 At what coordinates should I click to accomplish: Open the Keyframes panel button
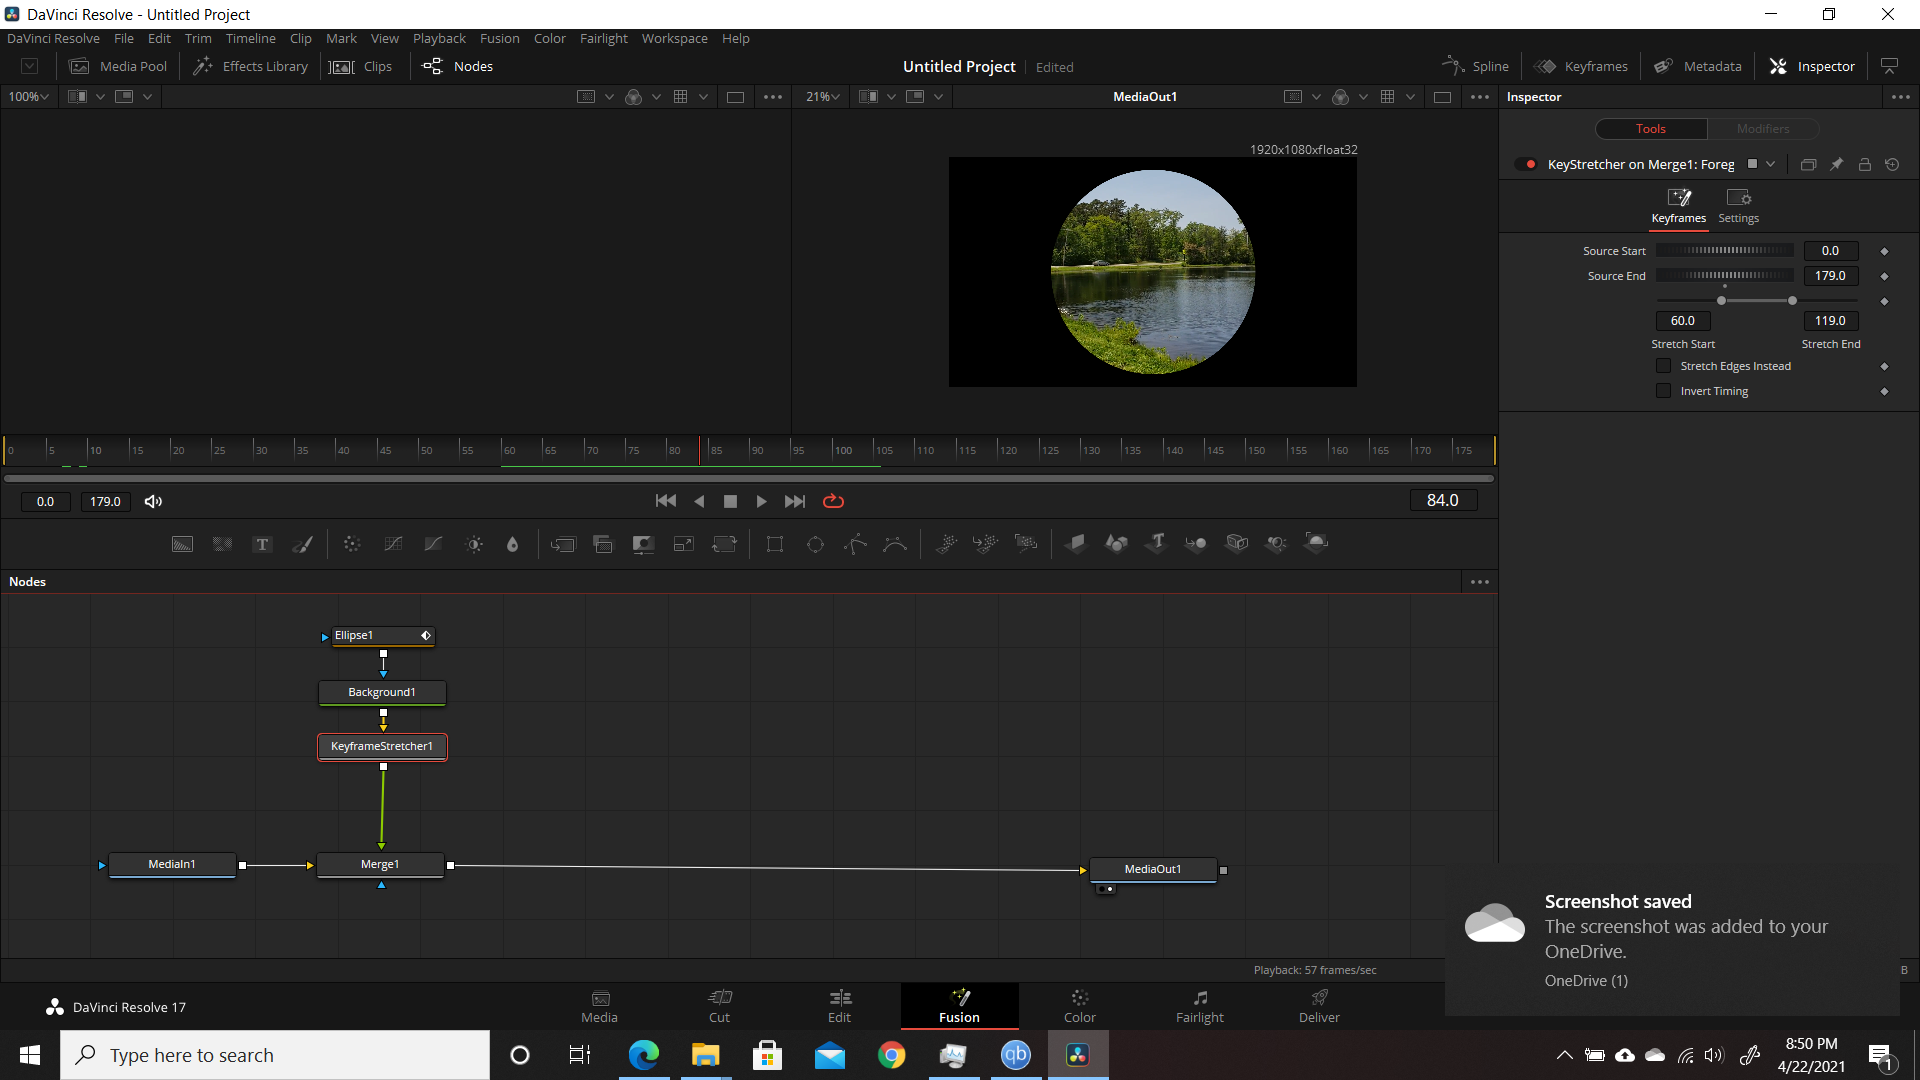1581,66
